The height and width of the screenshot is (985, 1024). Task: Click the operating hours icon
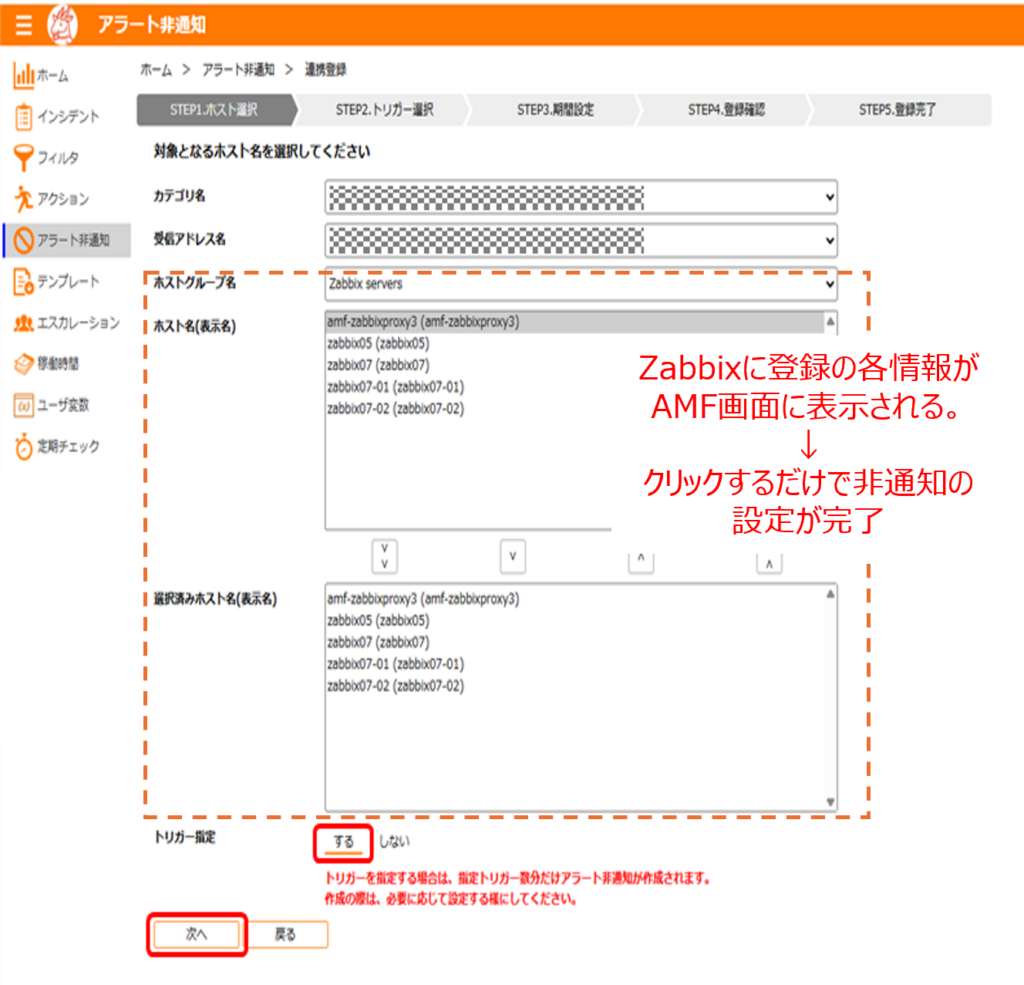point(24,364)
